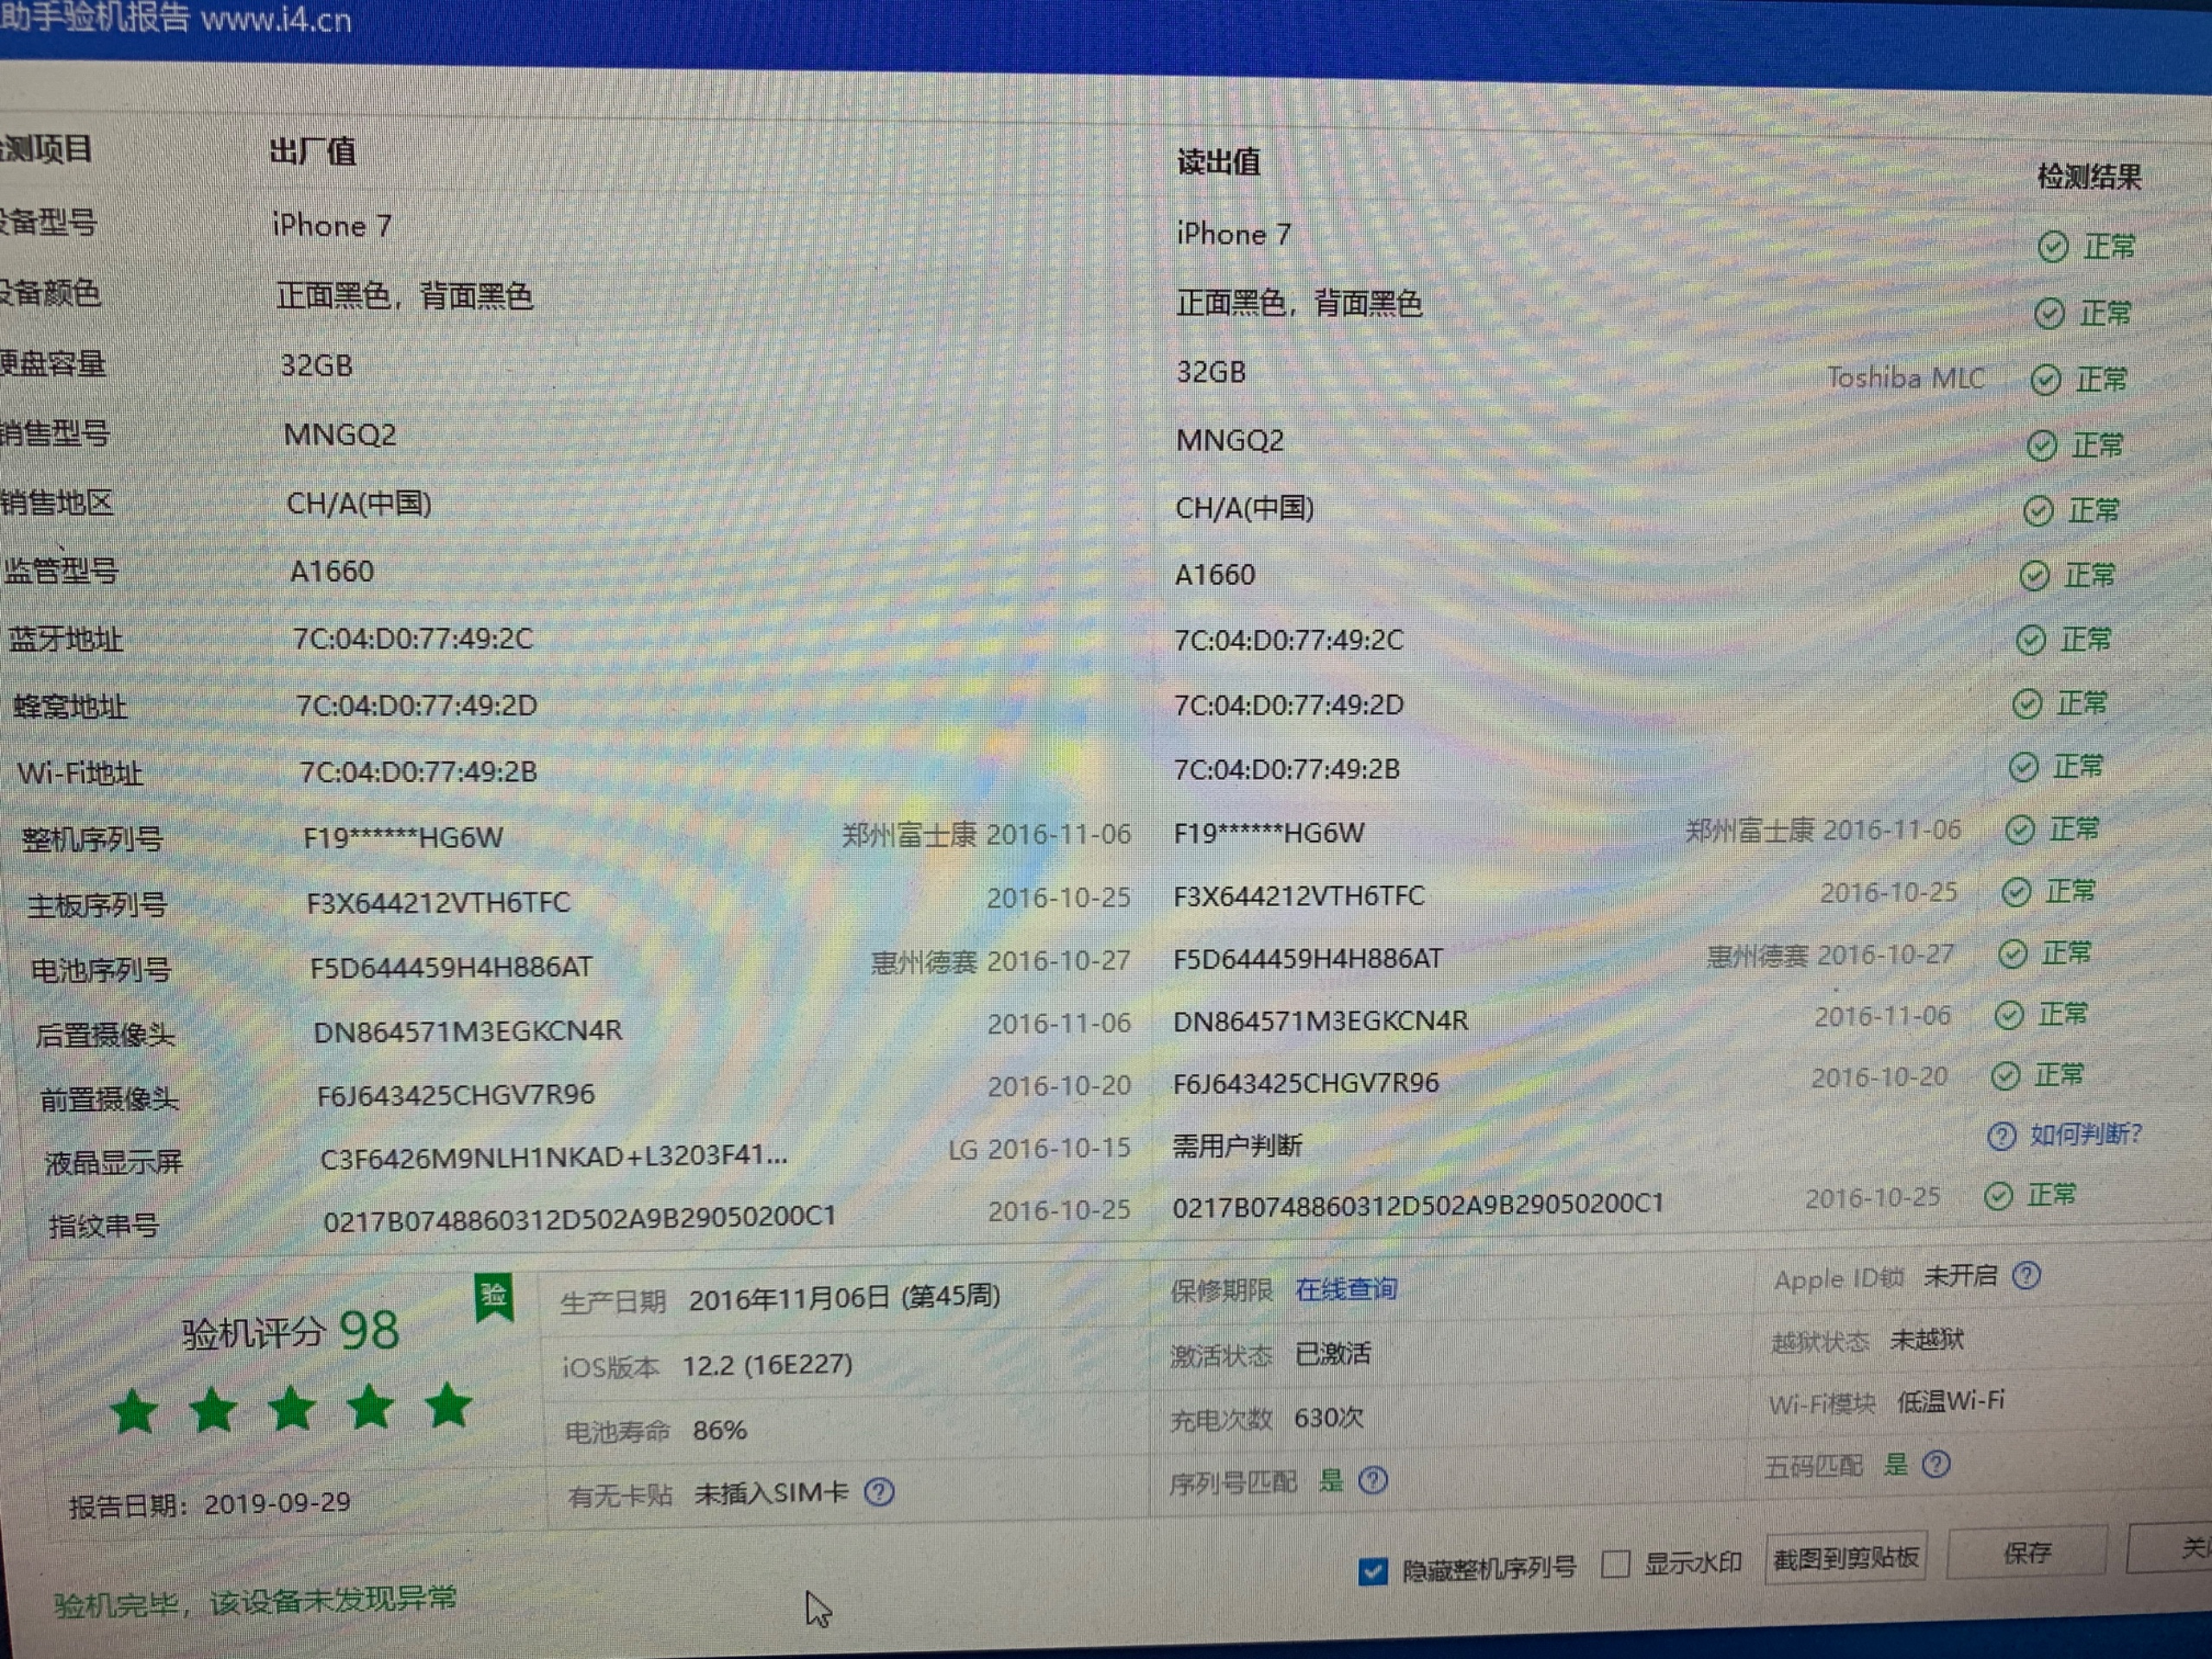Click help icon next to Apple ID锁
This screenshot has height=1659, width=2212.
(2027, 1275)
